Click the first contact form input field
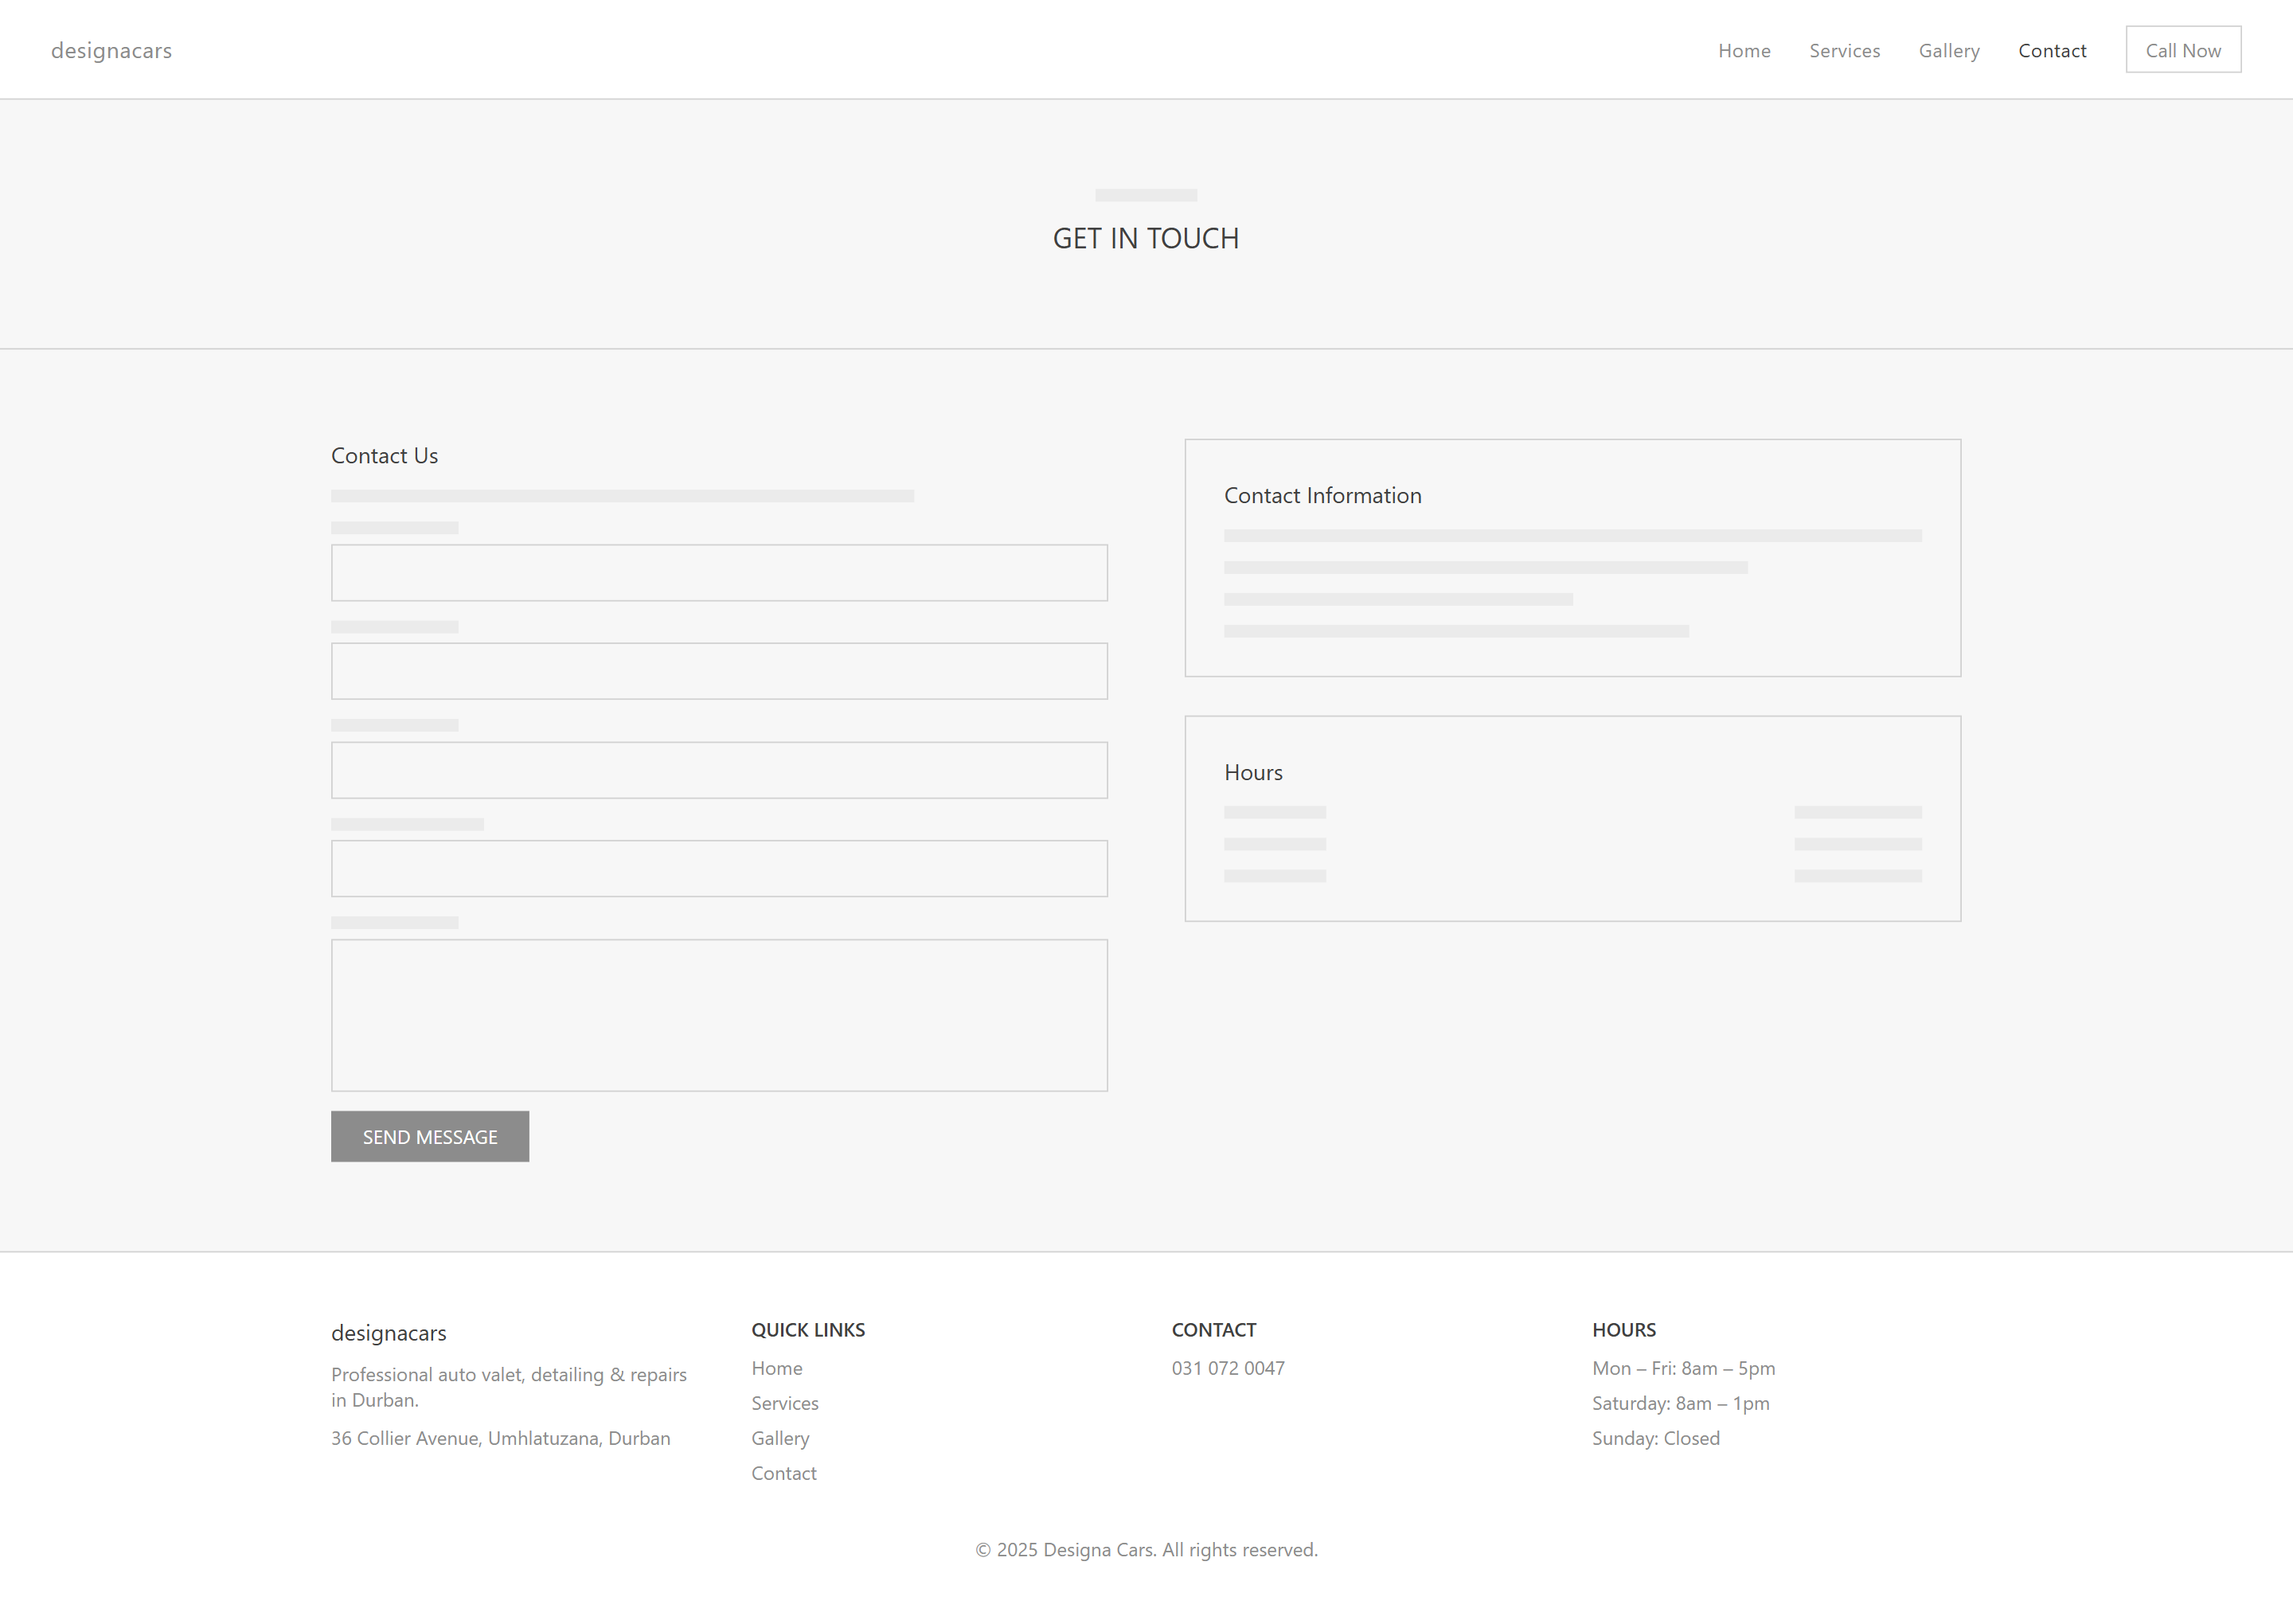2293x1624 pixels. click(718, 572)
